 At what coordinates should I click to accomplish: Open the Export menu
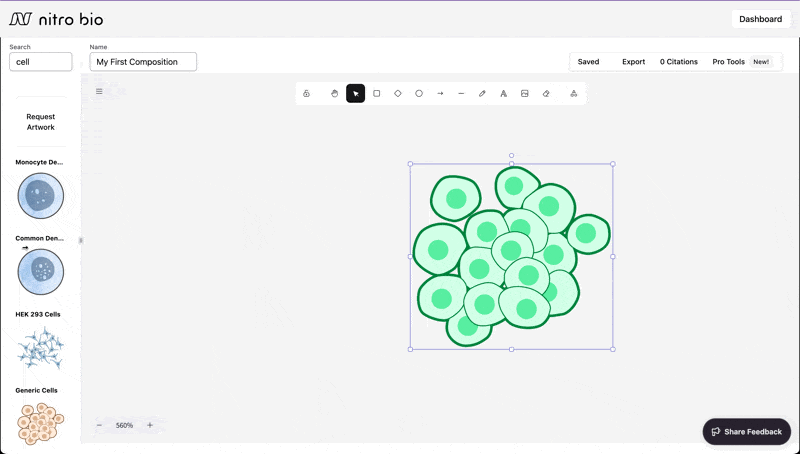click(633, 62)
